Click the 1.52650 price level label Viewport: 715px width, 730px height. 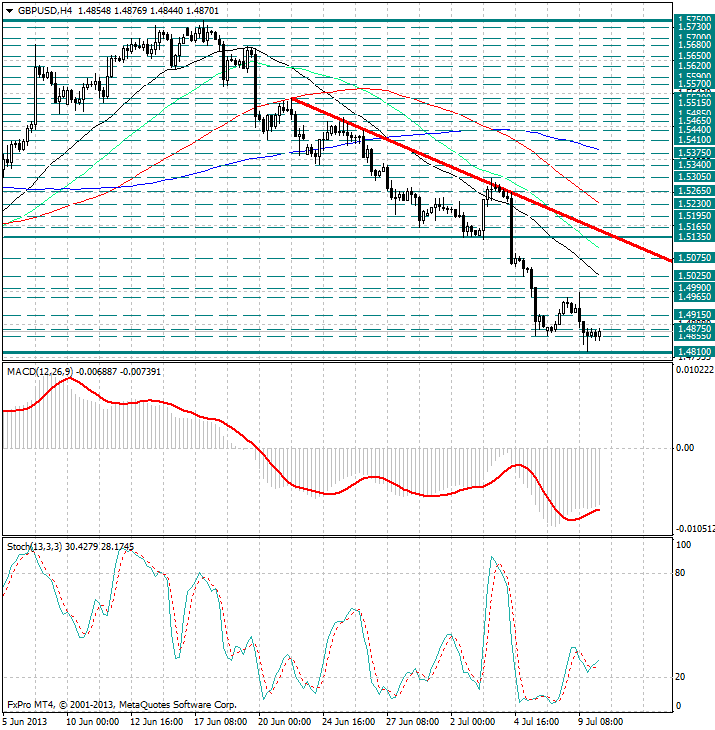694,191
